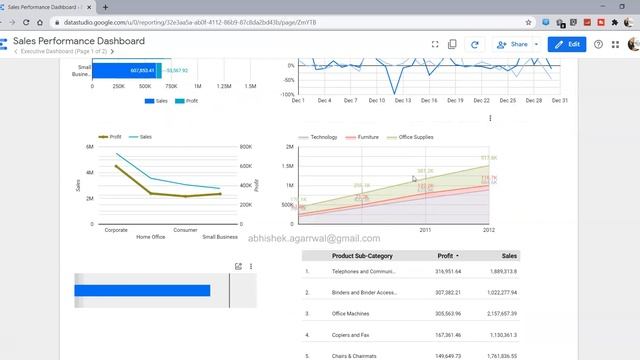Toggle the Profit column sort arrow
Image resolution: width=640 pixels, height=360 pixels.
coord(457,256)
